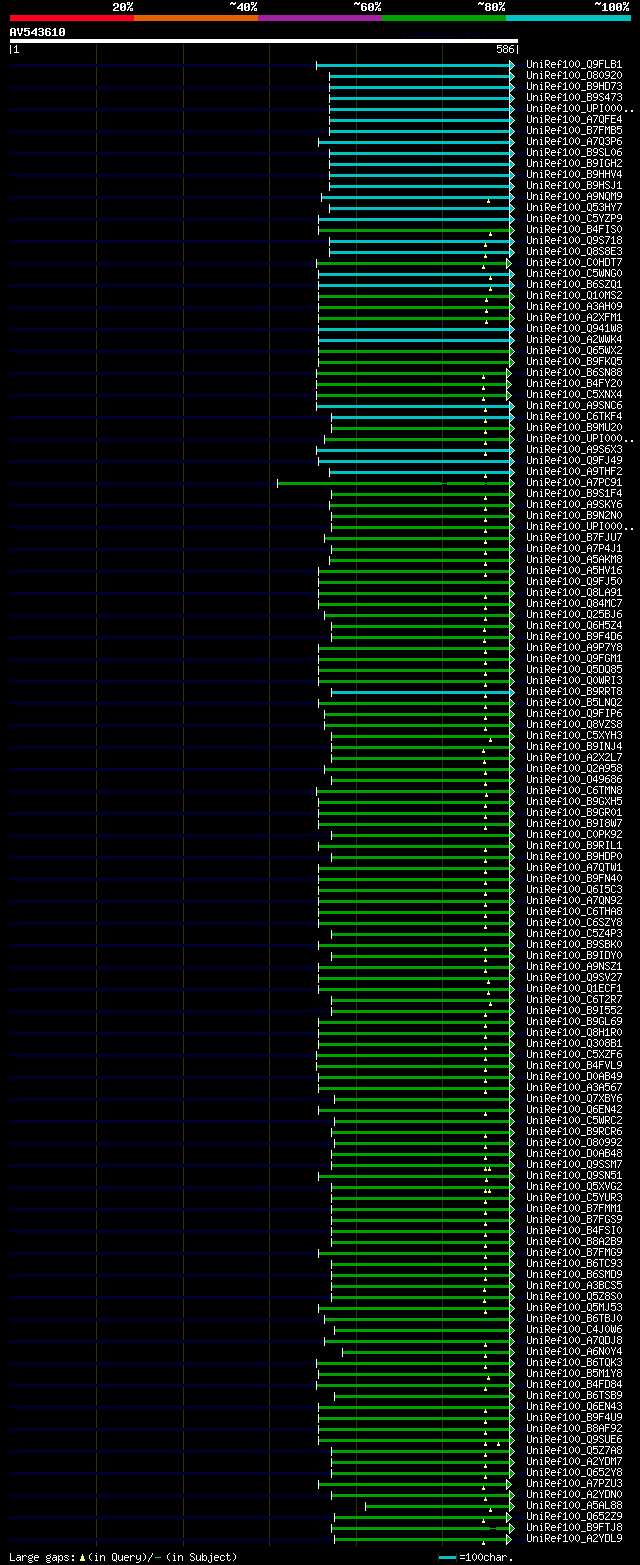640x1565 pixels.
Task: Click the UniRef100_C5WRC2 label
Action: click(x=574, y=1120)
